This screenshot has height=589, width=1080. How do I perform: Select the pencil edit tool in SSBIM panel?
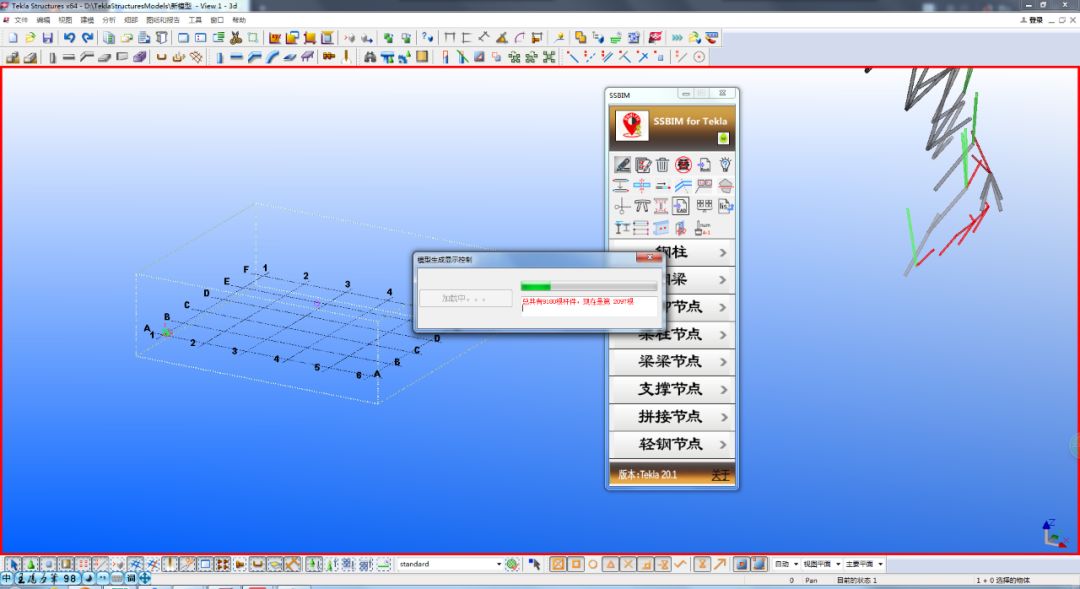[x=622, y=164]
